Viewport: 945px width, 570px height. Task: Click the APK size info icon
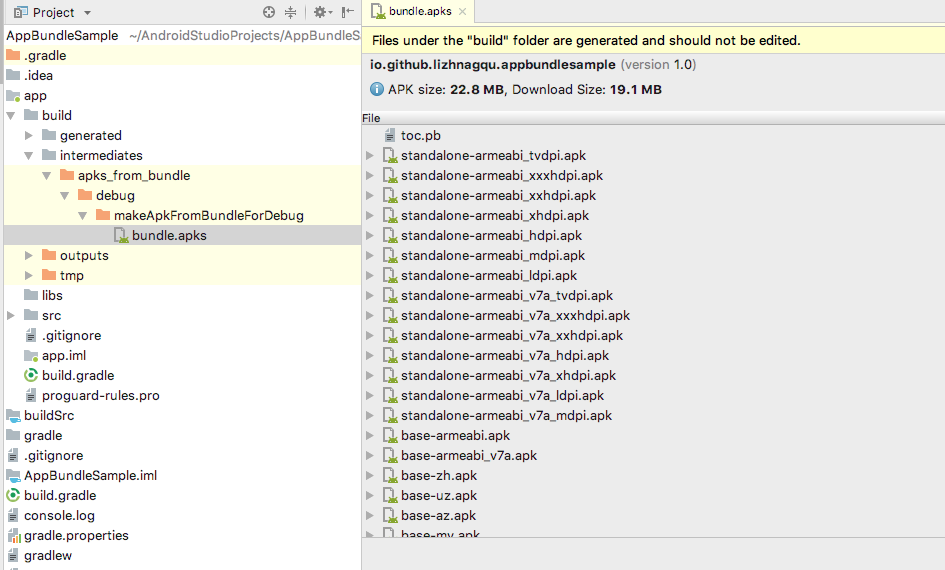coord(377,90)
